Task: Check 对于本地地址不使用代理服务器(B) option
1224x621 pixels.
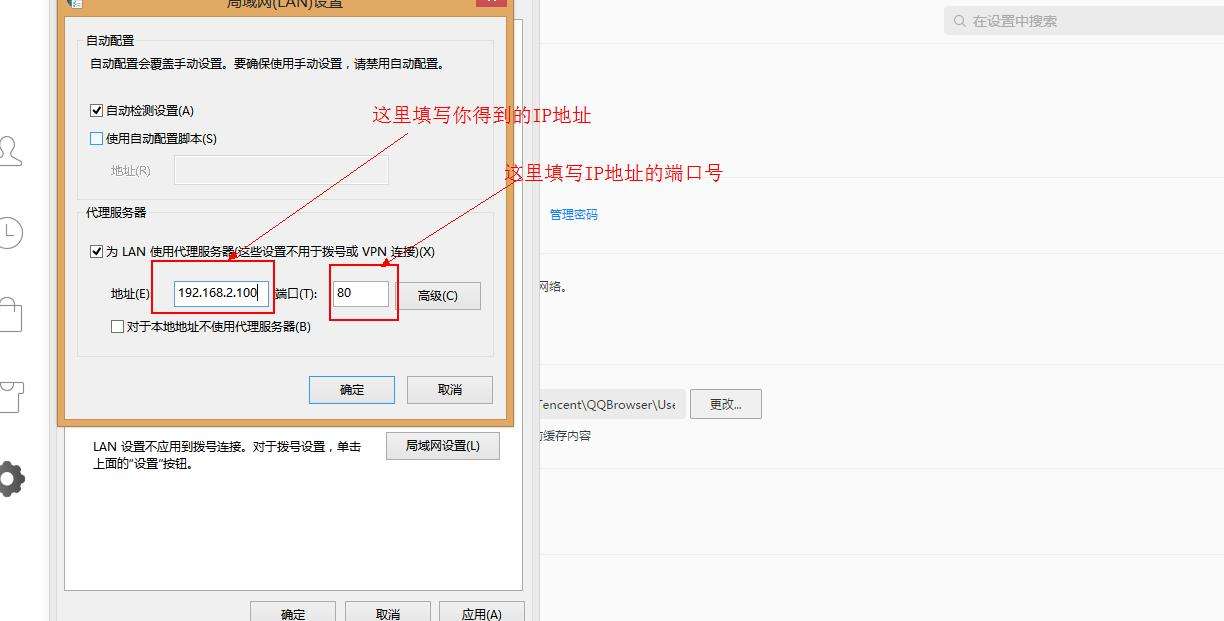Action: point(118,326)
